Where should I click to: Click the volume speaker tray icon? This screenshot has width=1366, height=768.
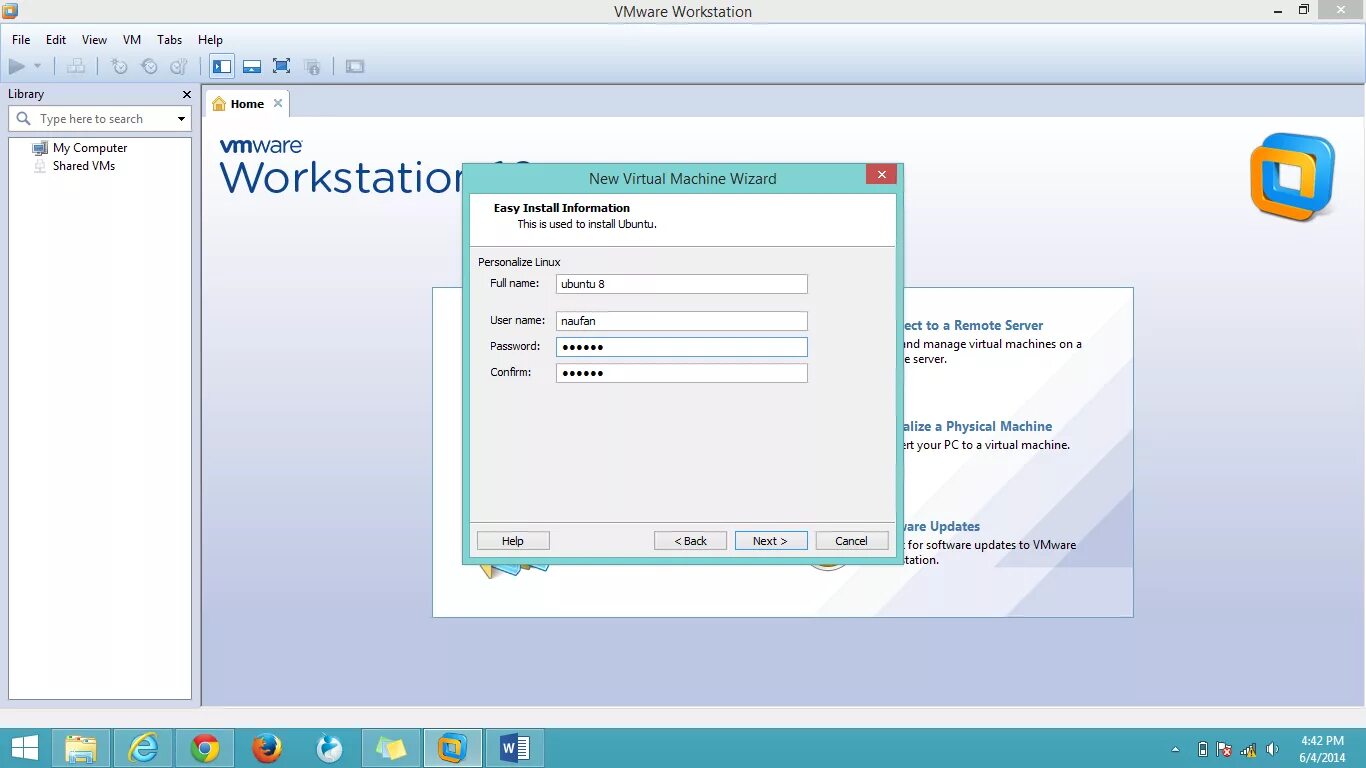click(x=1272, y=749)
